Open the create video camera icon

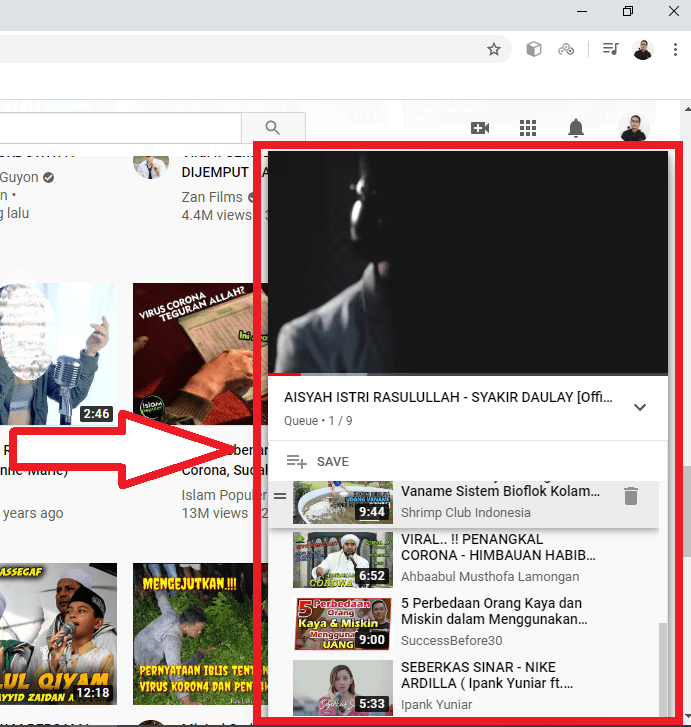click(x=480, y=128)
